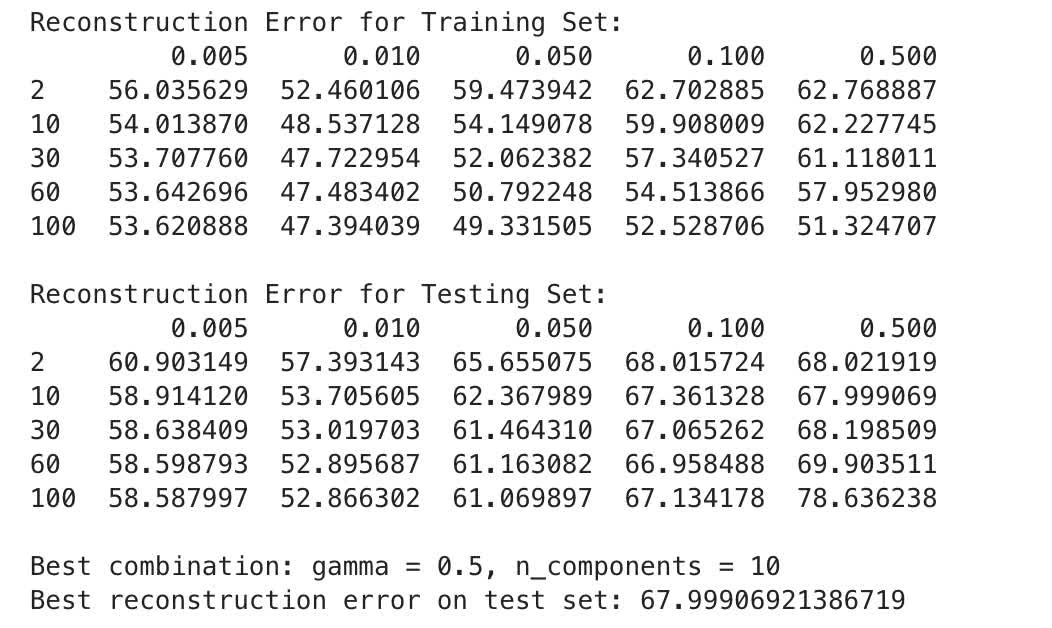Viewport: 1052px width, 628px height.
Task: Click the 0.050 column header in training table
Action: (554, 56)
